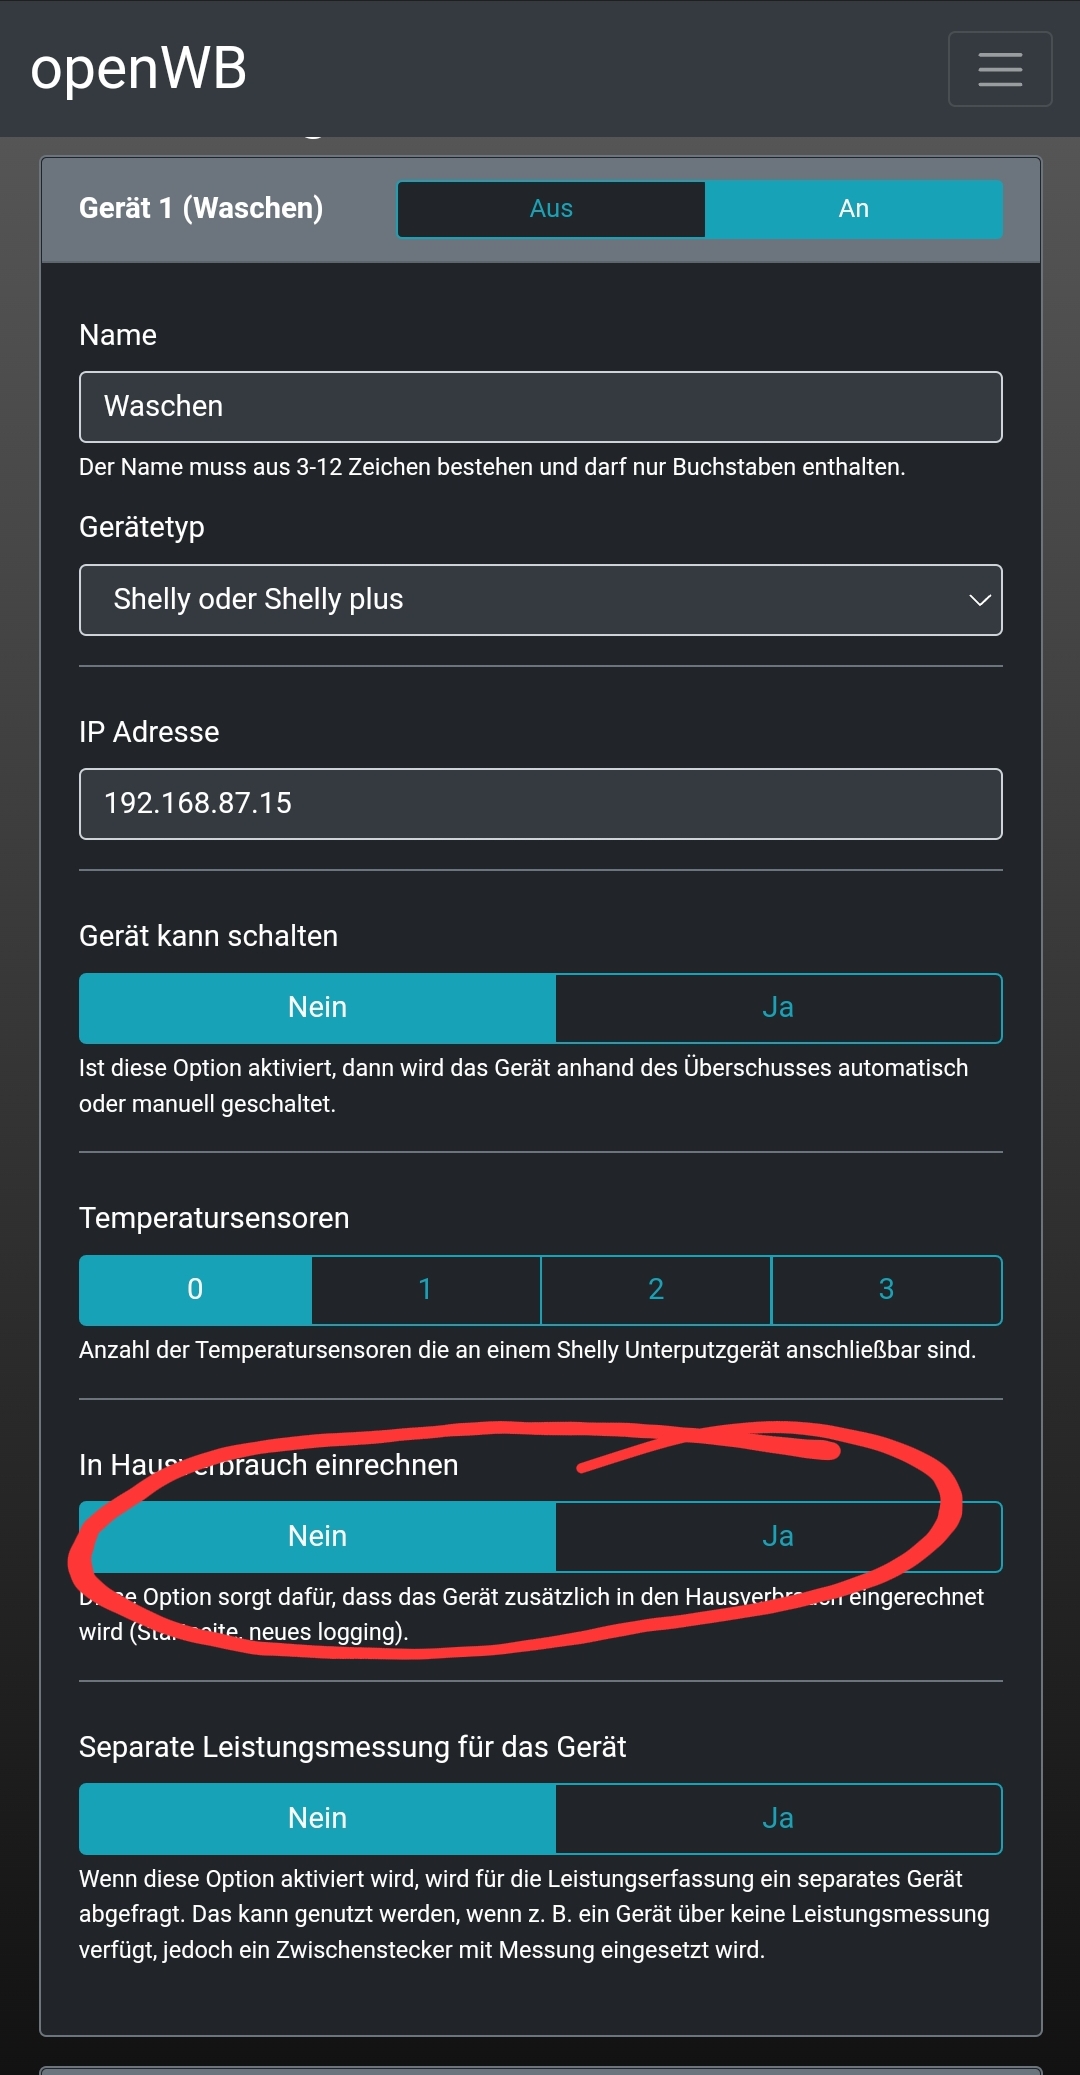
Task: Click the openWB logo title
Action: click(x=139, y=69)
